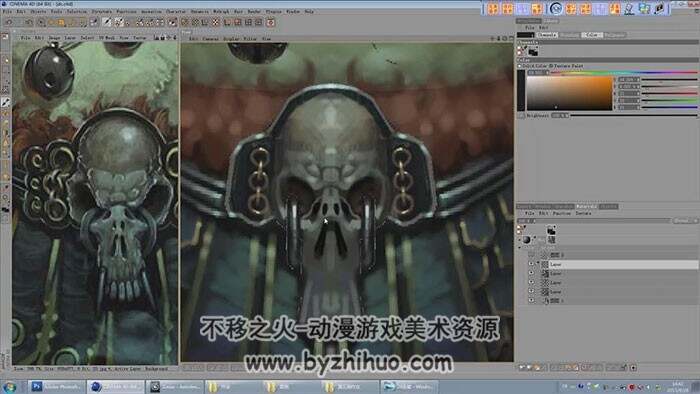Click the round blue logo icon in floating toolbar
This screenshot has height=394, width=700.
556,8
